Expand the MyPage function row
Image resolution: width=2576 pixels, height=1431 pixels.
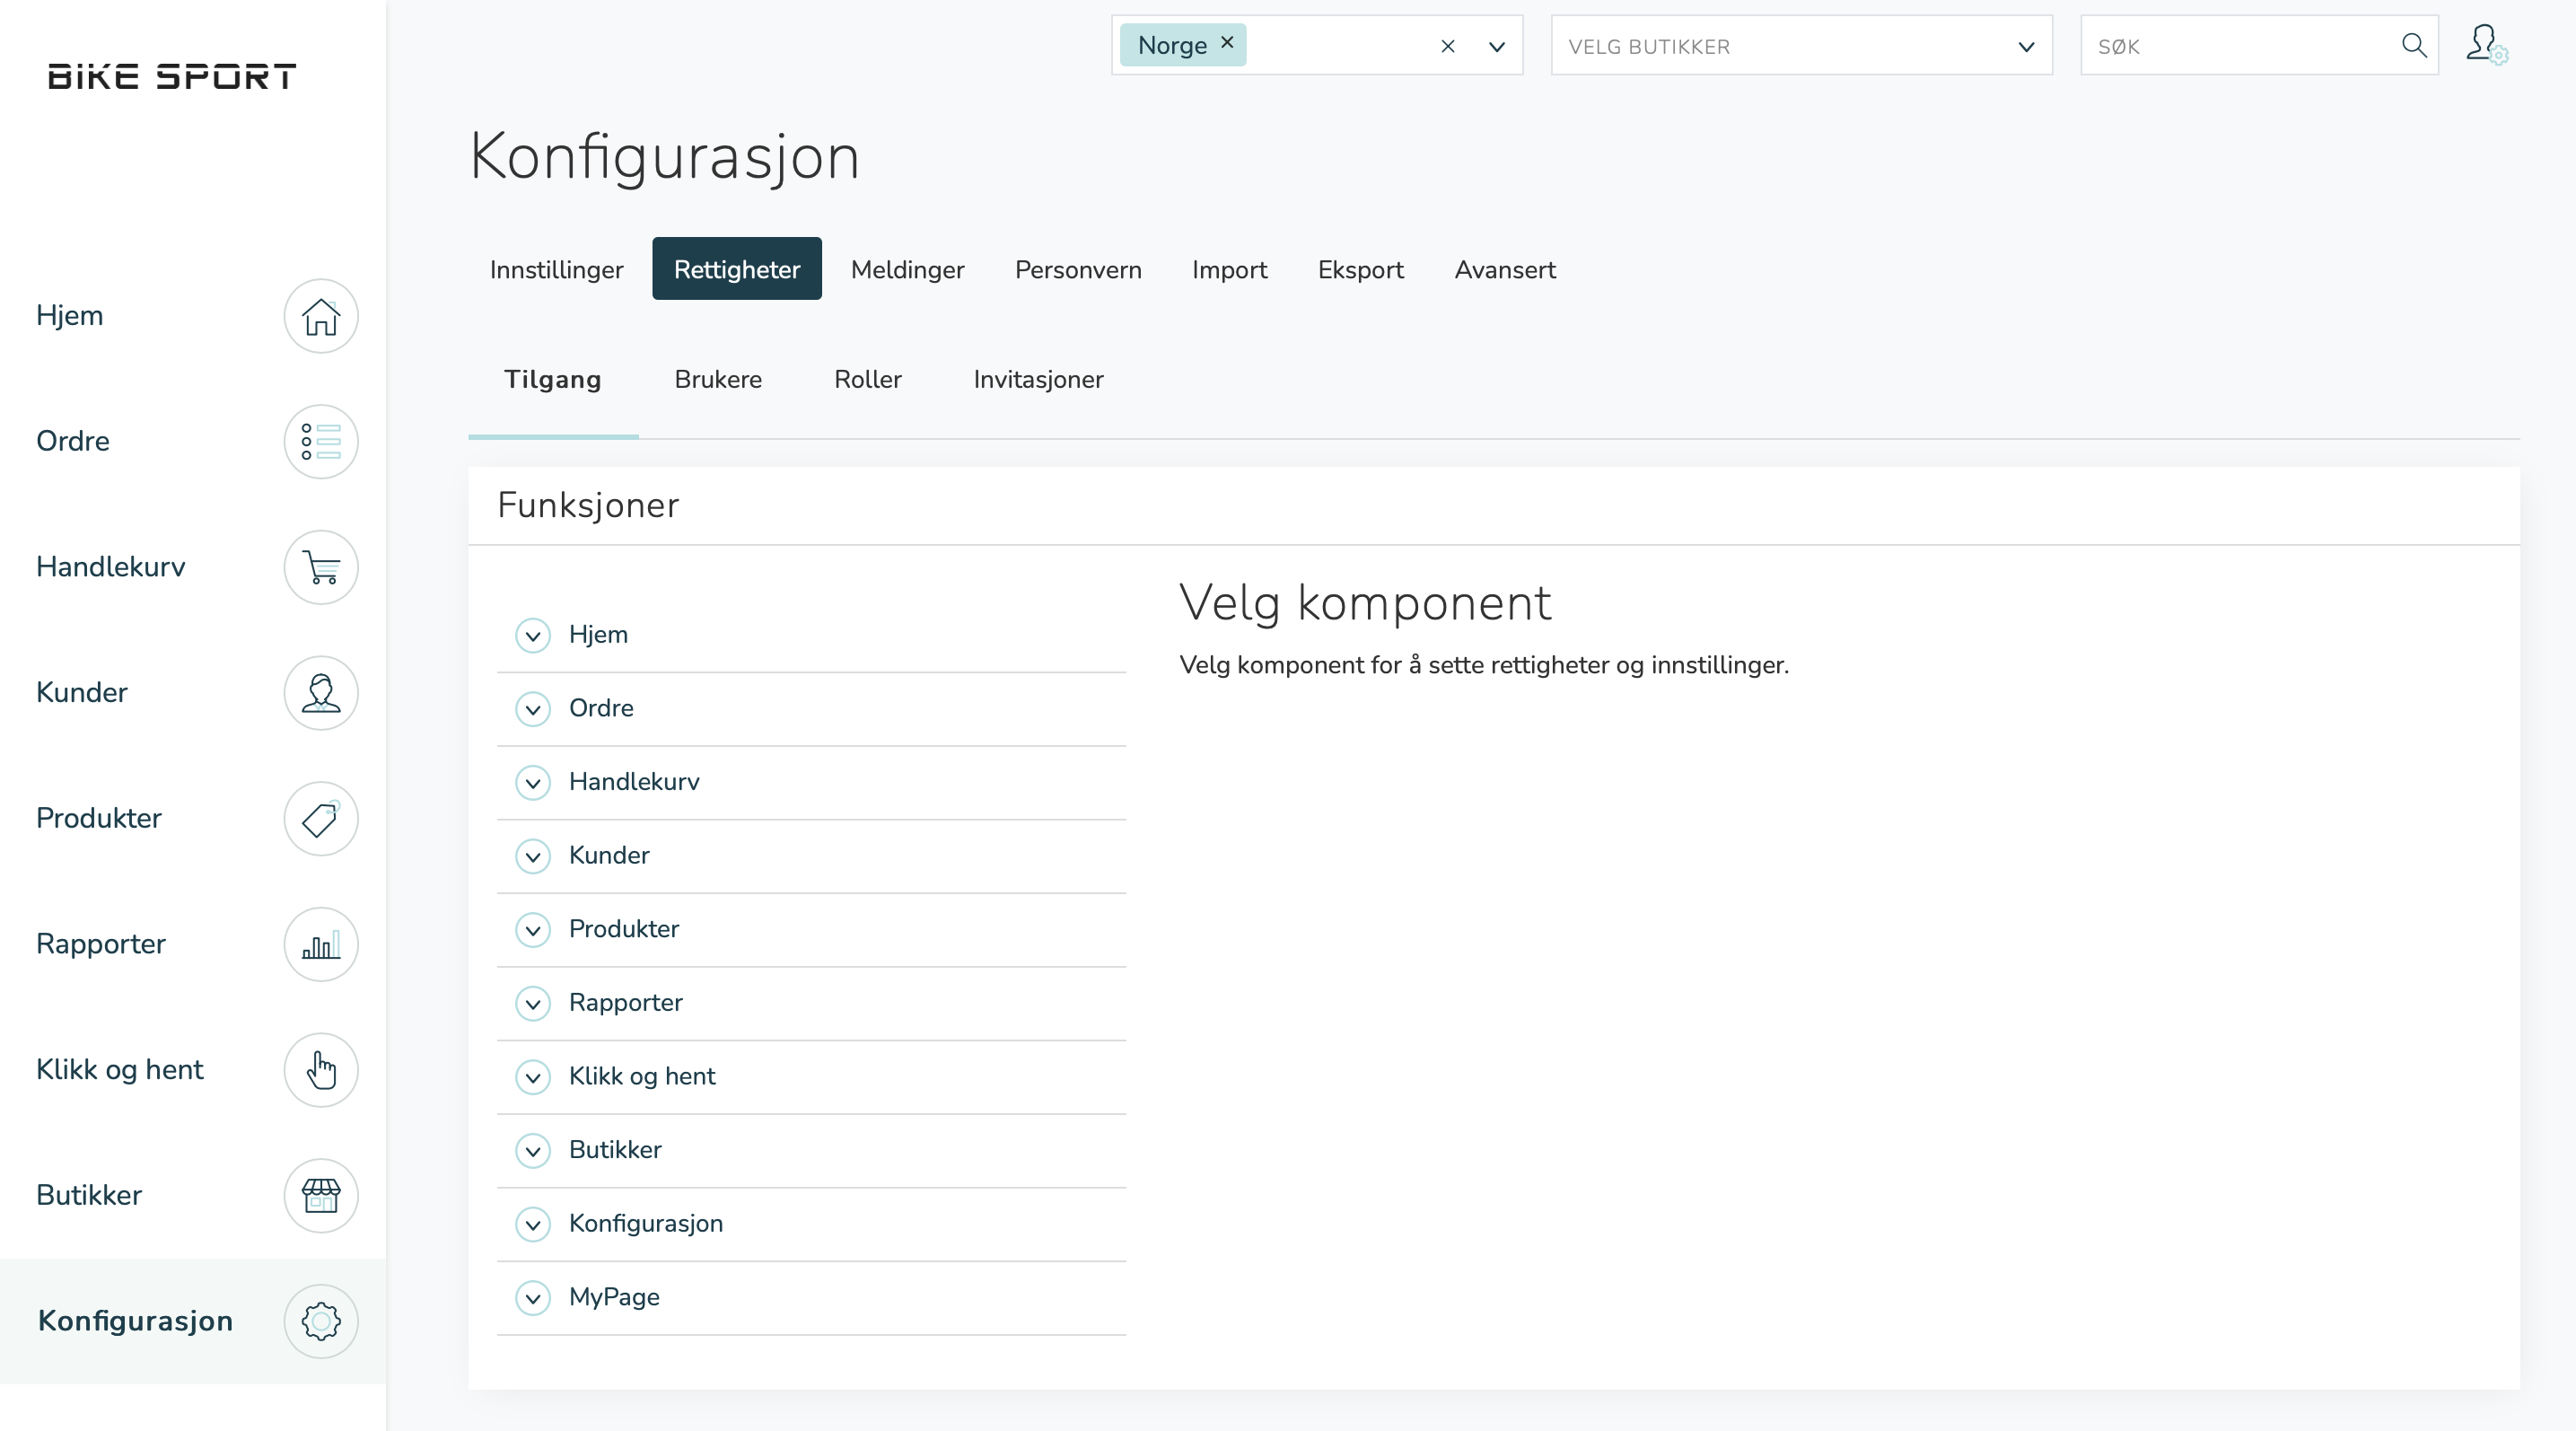pyautogui.click(x=533, y=1298)
